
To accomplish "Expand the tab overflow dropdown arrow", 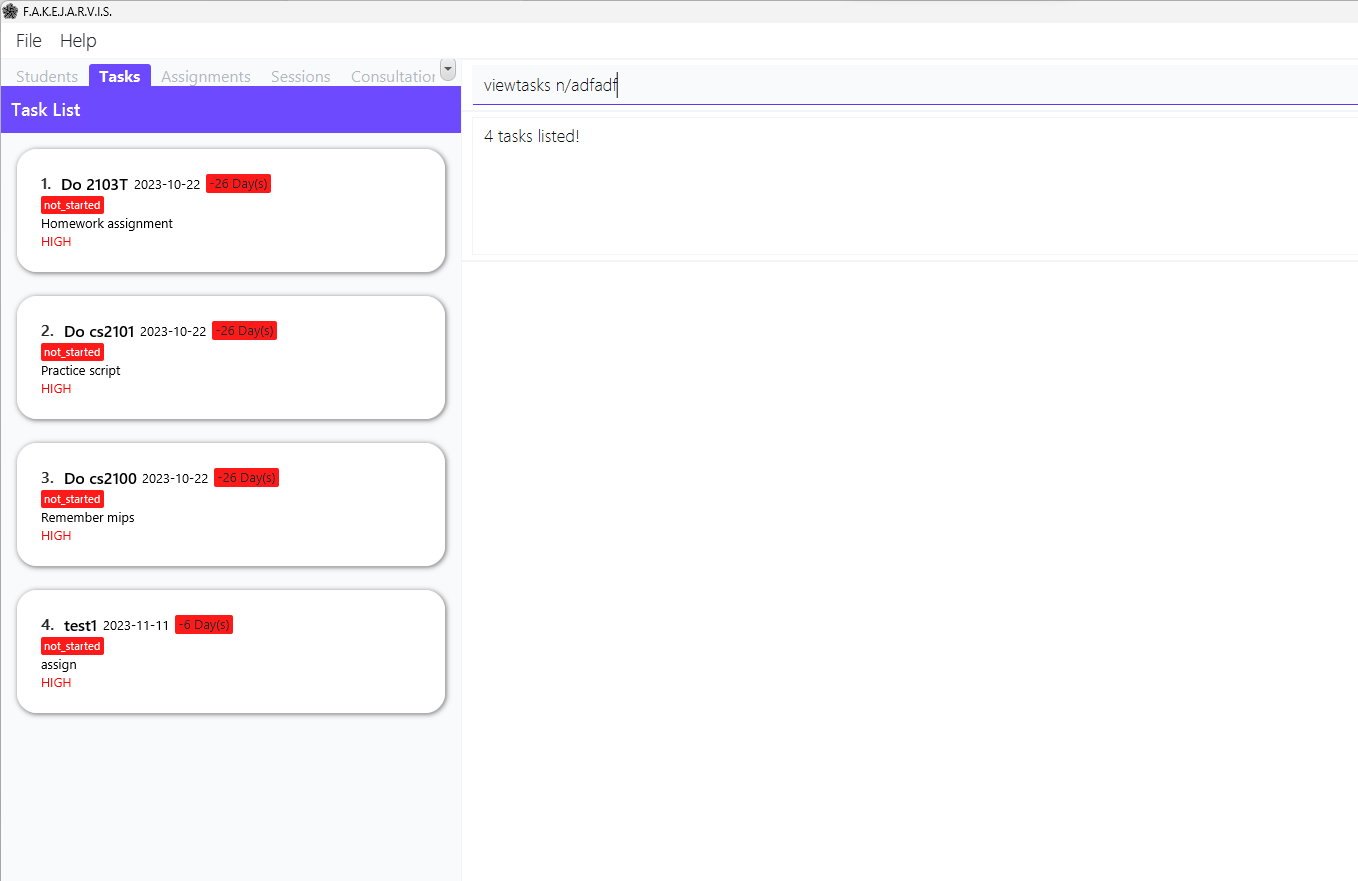I will [448, 69].
